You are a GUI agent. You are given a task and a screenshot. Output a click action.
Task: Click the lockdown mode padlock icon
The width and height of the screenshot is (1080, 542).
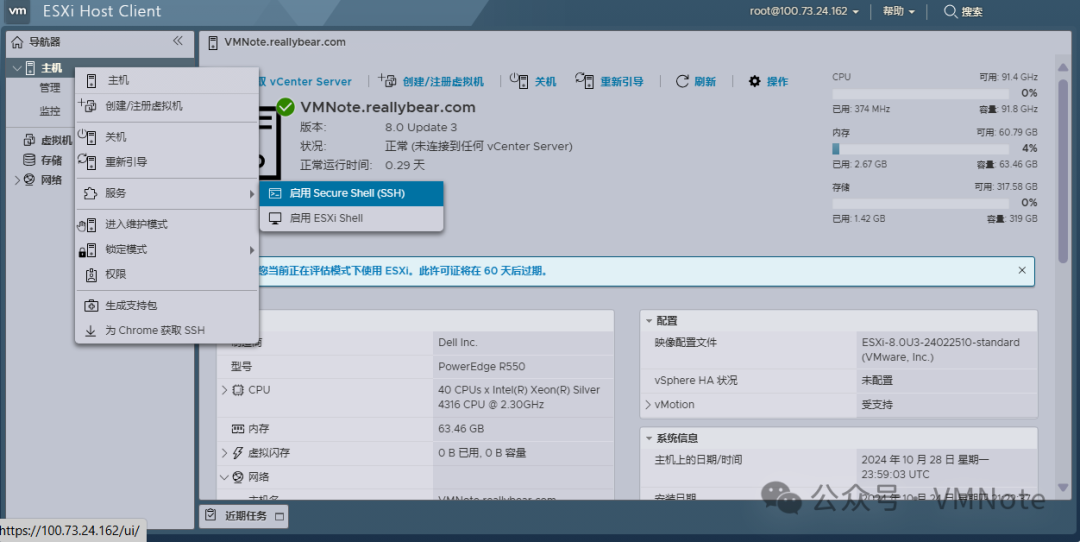[87, 249]
